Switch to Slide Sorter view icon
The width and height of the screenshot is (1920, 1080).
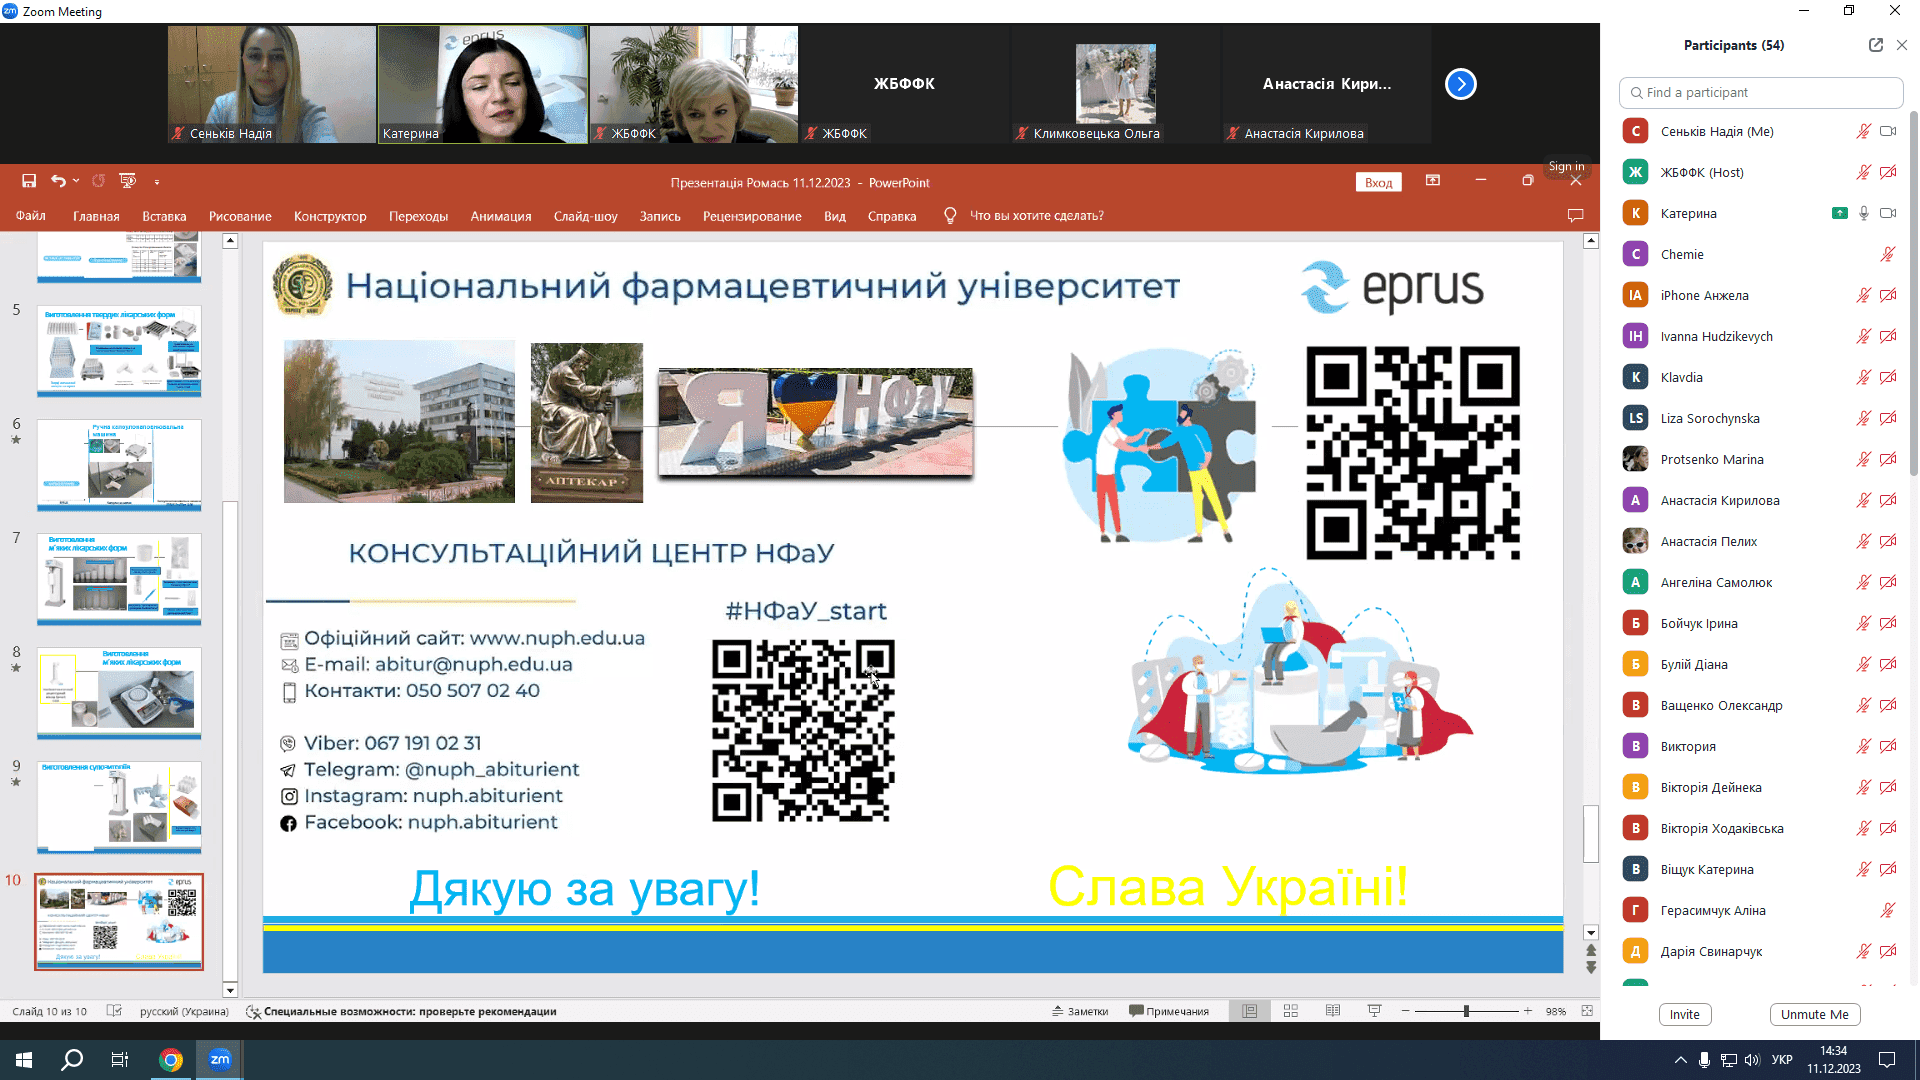pyautogui.click(x=1291, y=1011)
